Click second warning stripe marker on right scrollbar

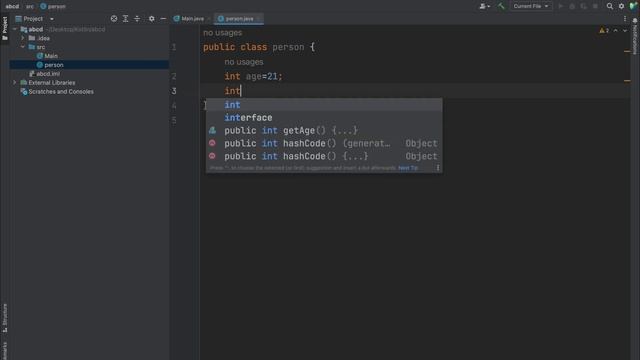click(627, 81)
